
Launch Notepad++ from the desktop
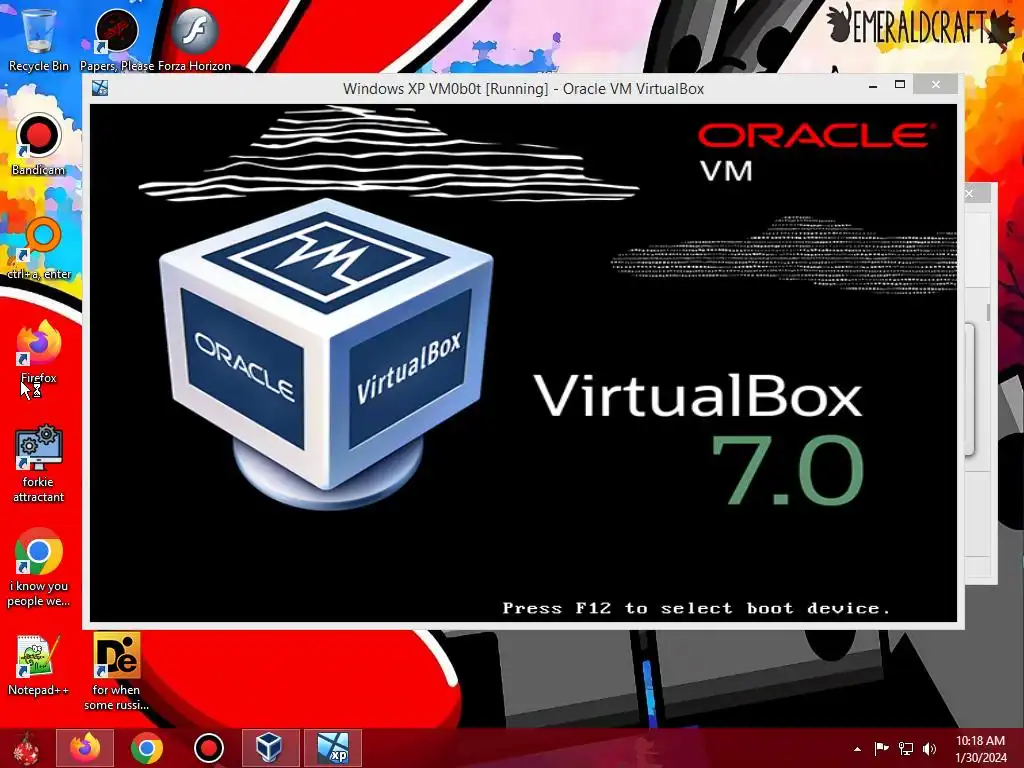tap(39, 665)
